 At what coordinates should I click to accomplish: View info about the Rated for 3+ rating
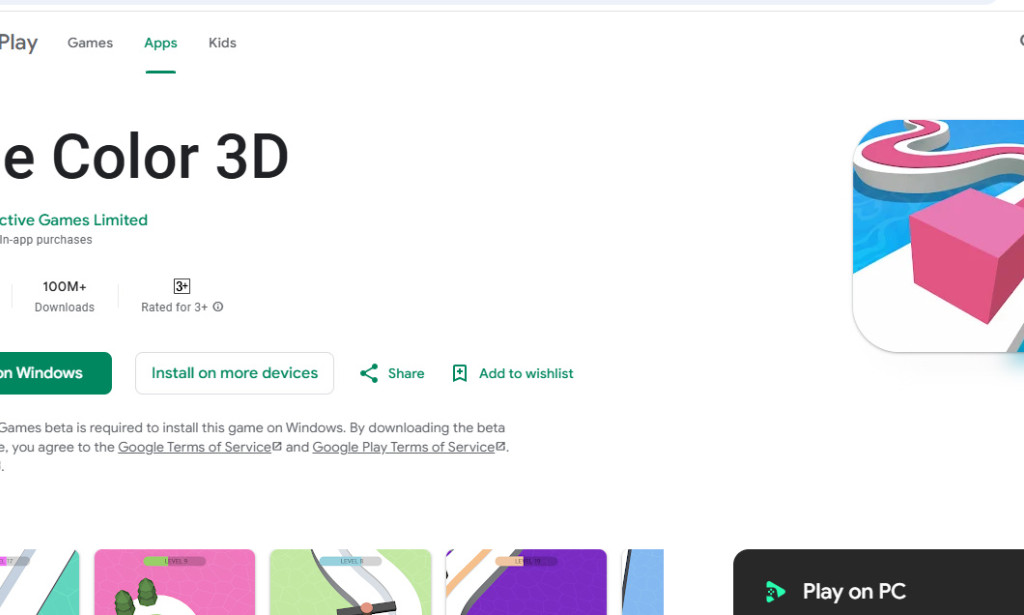[217, 307]
